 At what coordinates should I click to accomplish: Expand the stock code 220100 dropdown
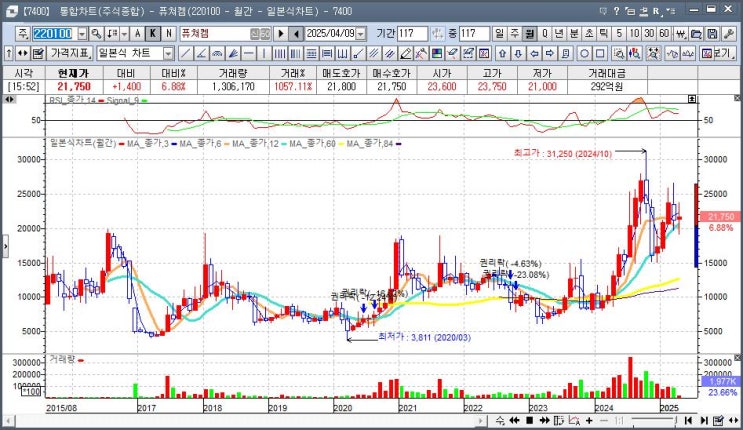[x=82, y=34]
